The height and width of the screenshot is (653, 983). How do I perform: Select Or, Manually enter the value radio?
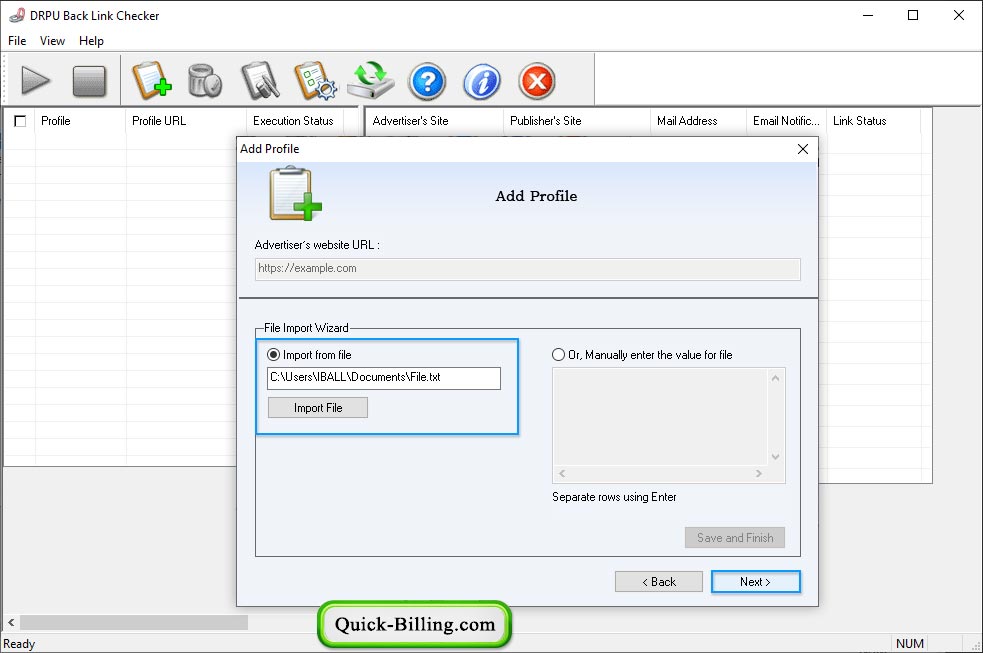(558, 355)
